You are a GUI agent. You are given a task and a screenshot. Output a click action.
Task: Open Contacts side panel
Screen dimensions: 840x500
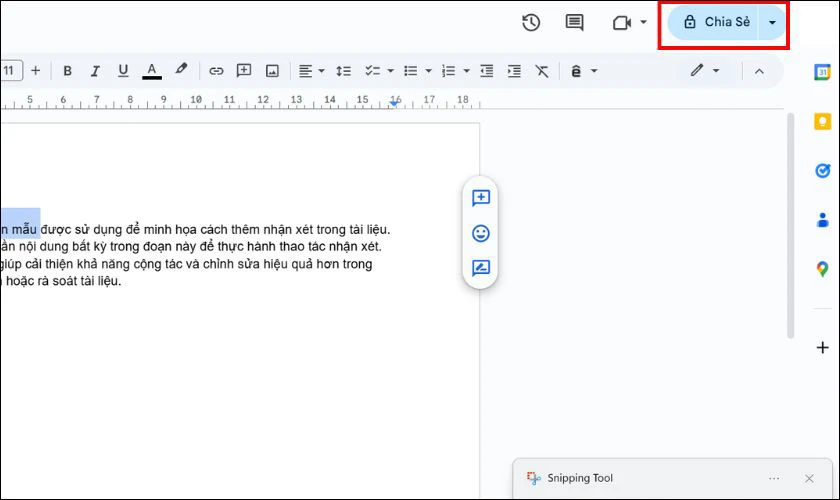pos(822,220)
